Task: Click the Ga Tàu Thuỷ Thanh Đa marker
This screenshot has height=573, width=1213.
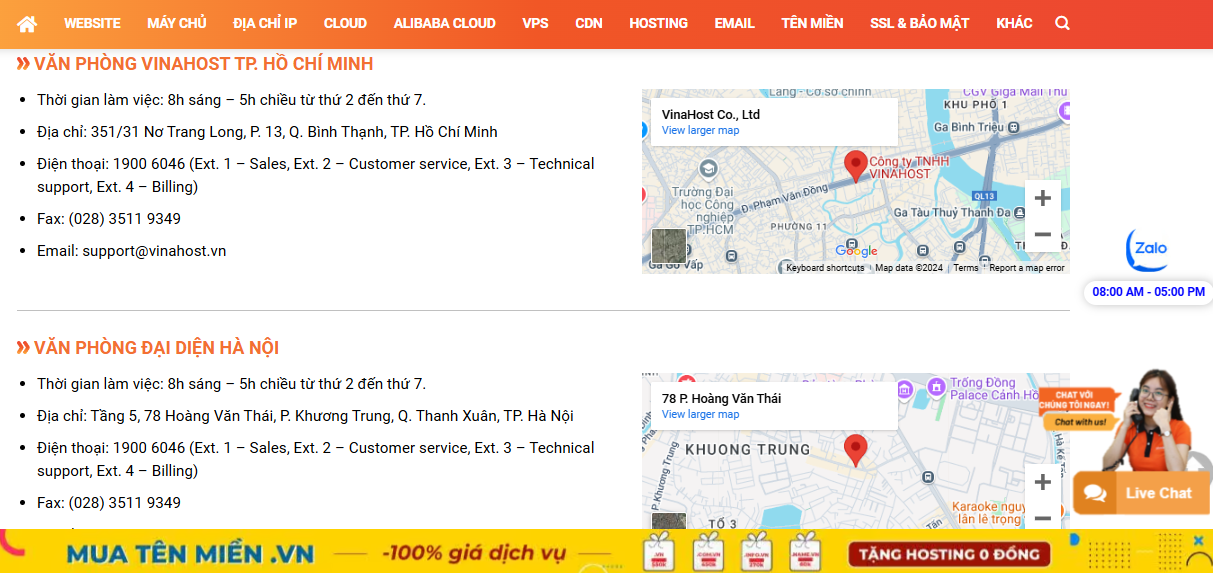Action: click(1018, 213)
